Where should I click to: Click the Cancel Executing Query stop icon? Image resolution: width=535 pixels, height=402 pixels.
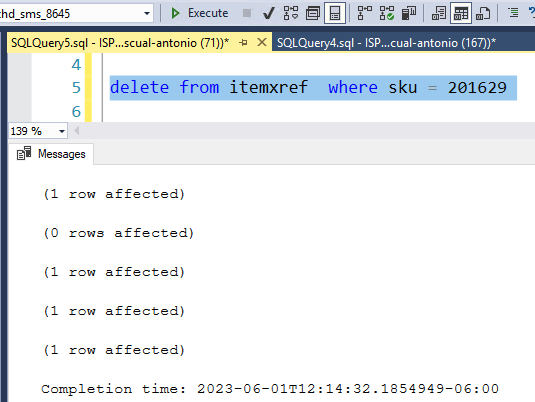pyautogui.click(x=247, y=13)
